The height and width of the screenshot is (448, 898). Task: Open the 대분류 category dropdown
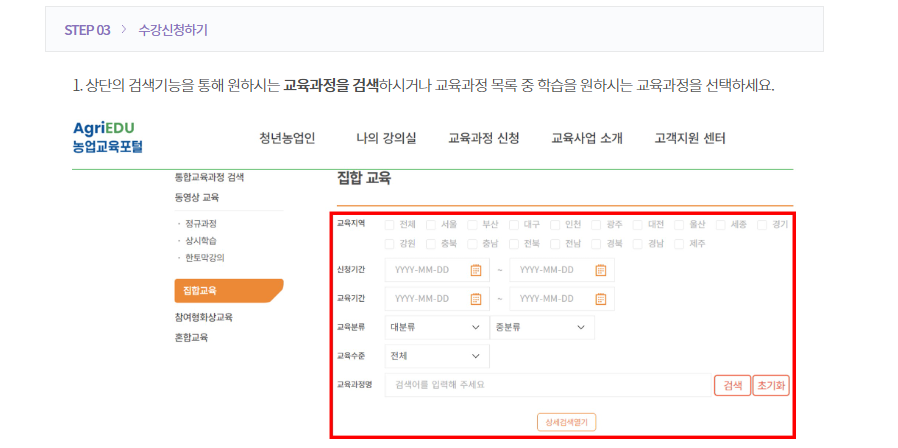pyautogui.click(x=437, y=327)
